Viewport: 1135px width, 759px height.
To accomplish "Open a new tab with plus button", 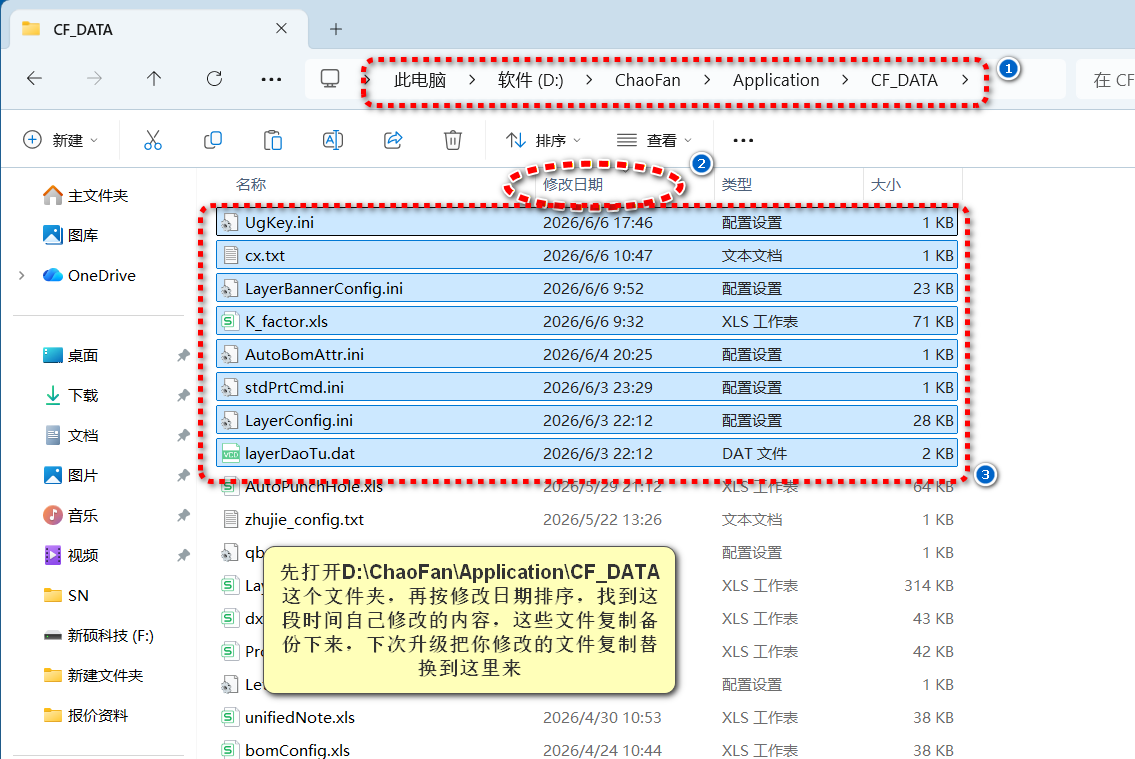I will [x=335, y=29].
